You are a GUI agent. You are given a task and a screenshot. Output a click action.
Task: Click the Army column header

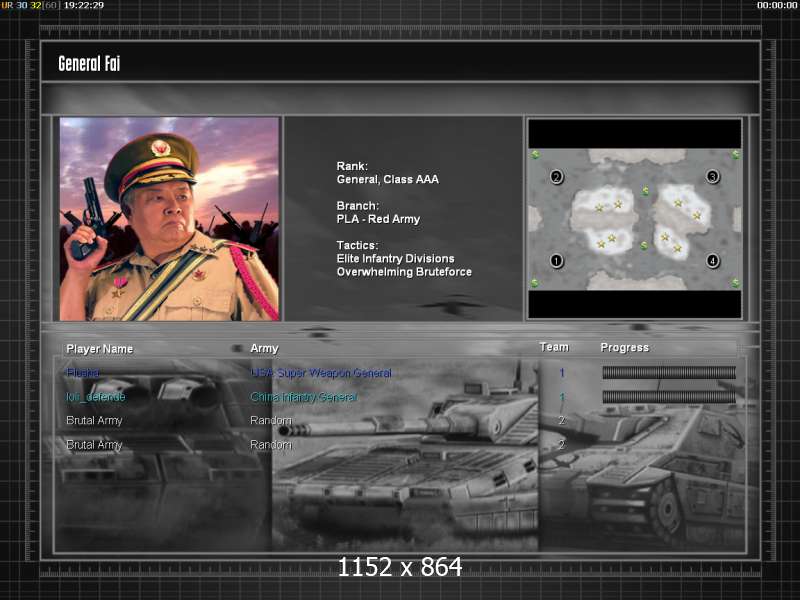(x=264, y=348)
